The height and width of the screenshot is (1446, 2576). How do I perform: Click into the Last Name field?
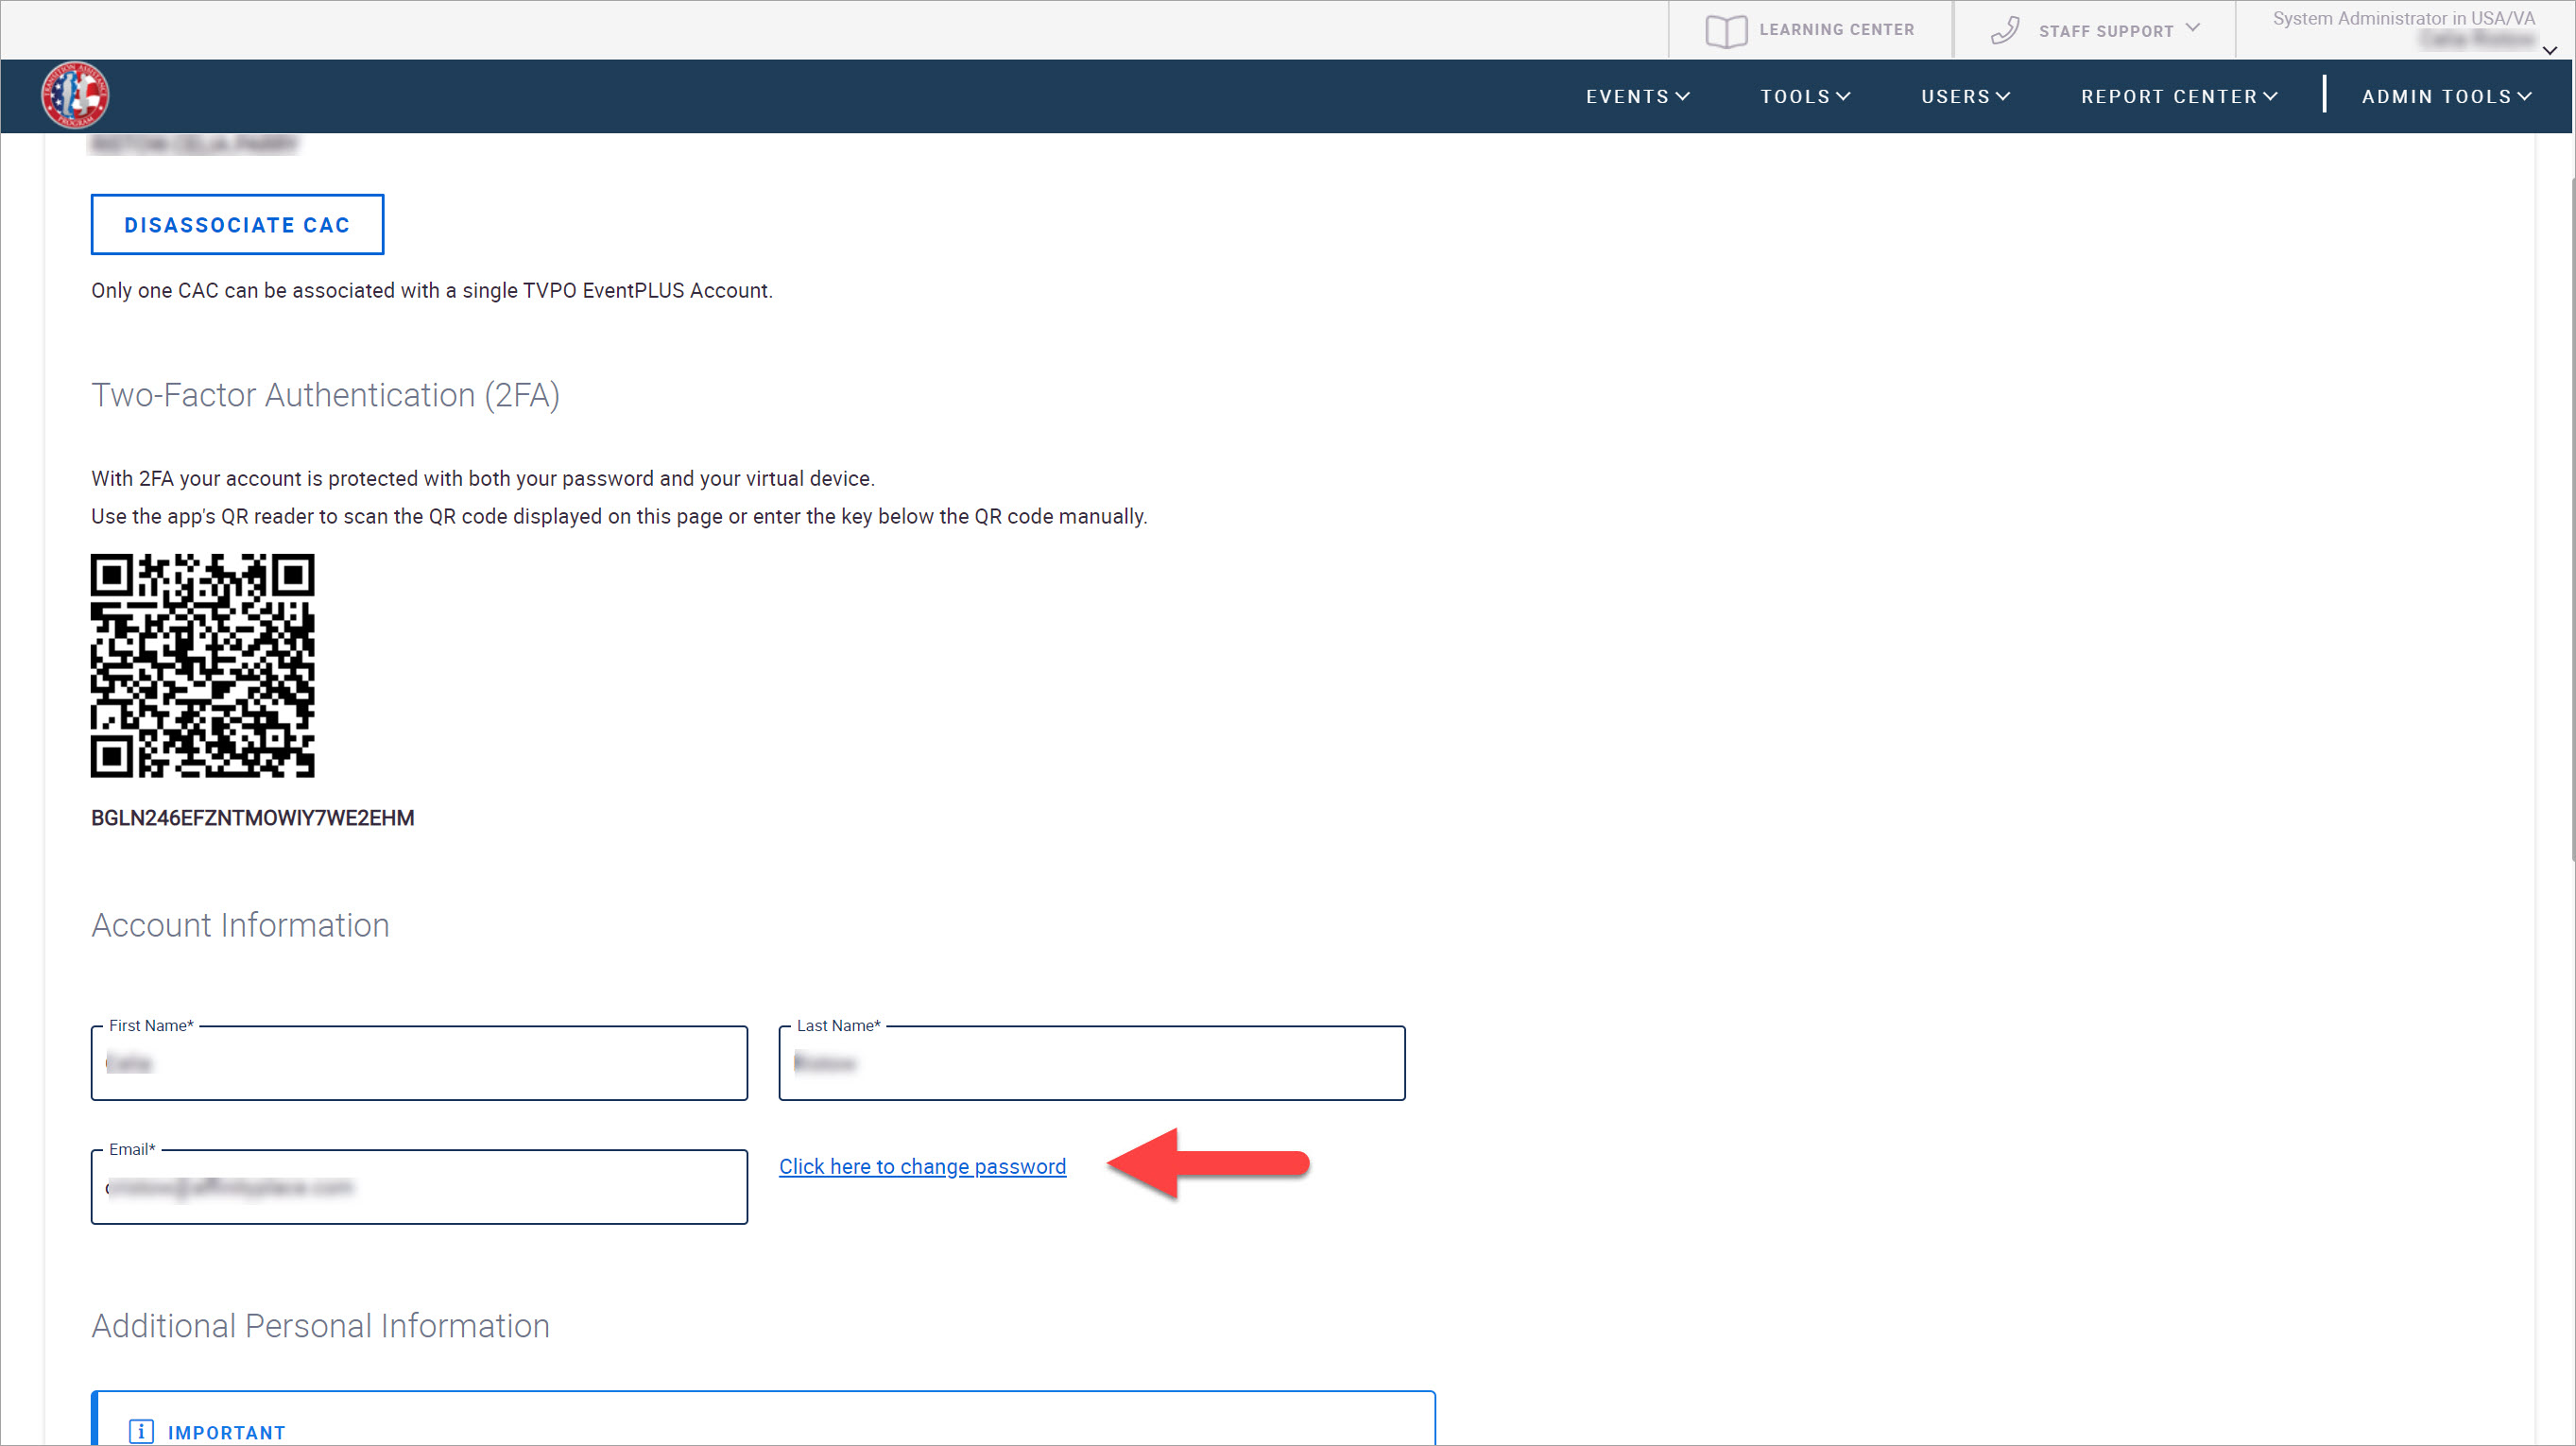point(1092,1063)
